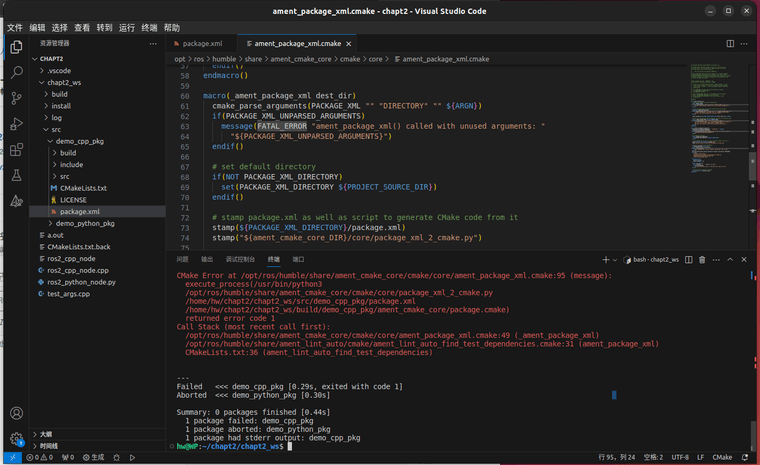Screen dimensions: 760x465
Task: Open editor more actions menu
Action: (744, 44)
